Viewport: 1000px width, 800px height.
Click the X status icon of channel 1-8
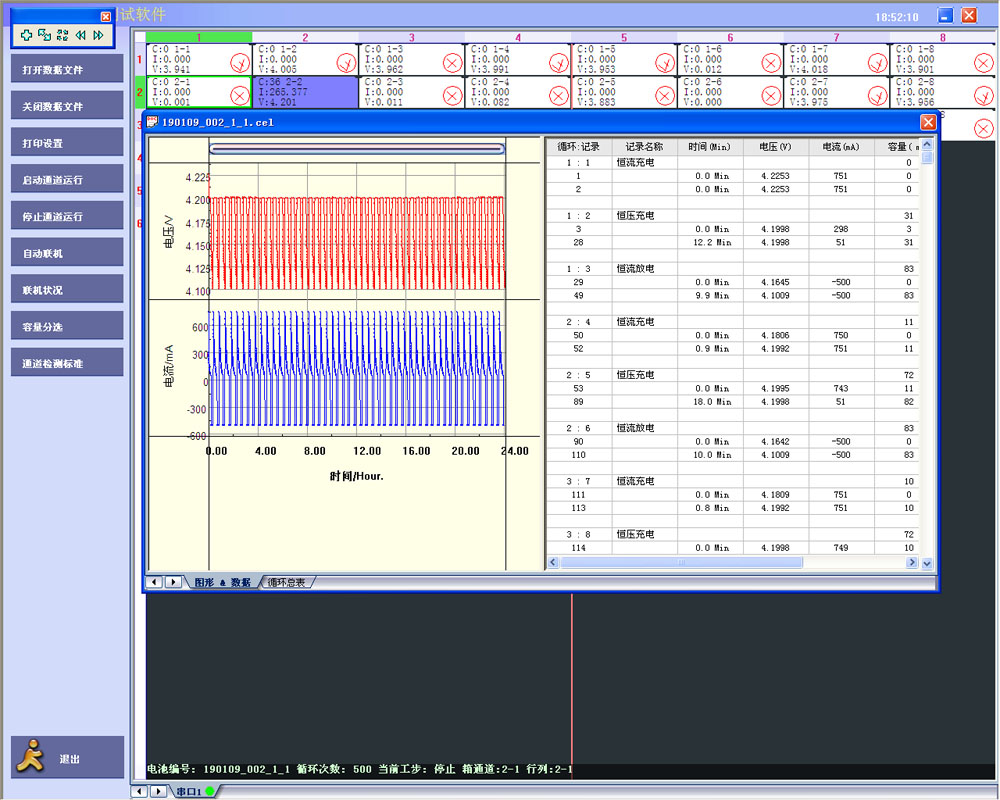pos(984,63)
